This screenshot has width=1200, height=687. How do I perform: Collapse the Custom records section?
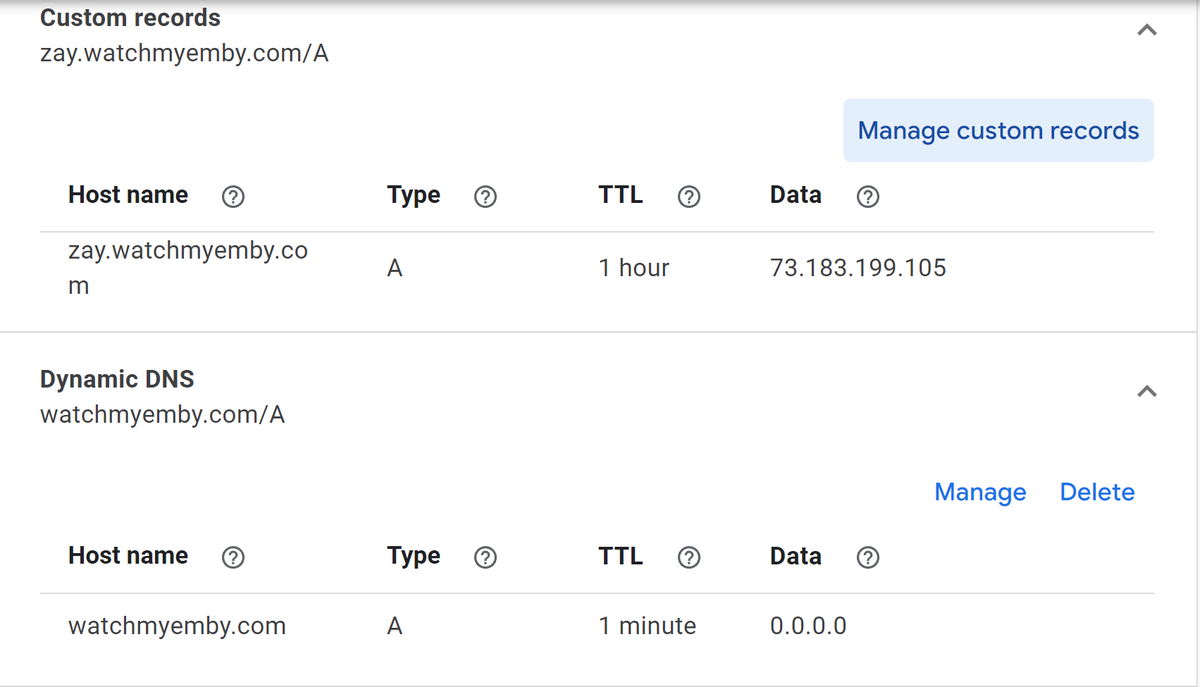(1146, 29)
